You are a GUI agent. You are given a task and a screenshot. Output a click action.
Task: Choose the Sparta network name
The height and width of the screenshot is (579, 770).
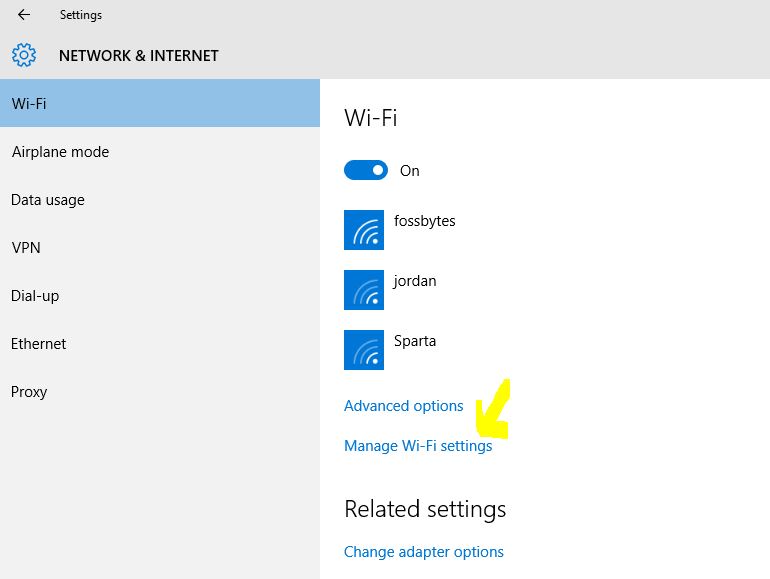point(415,341)
